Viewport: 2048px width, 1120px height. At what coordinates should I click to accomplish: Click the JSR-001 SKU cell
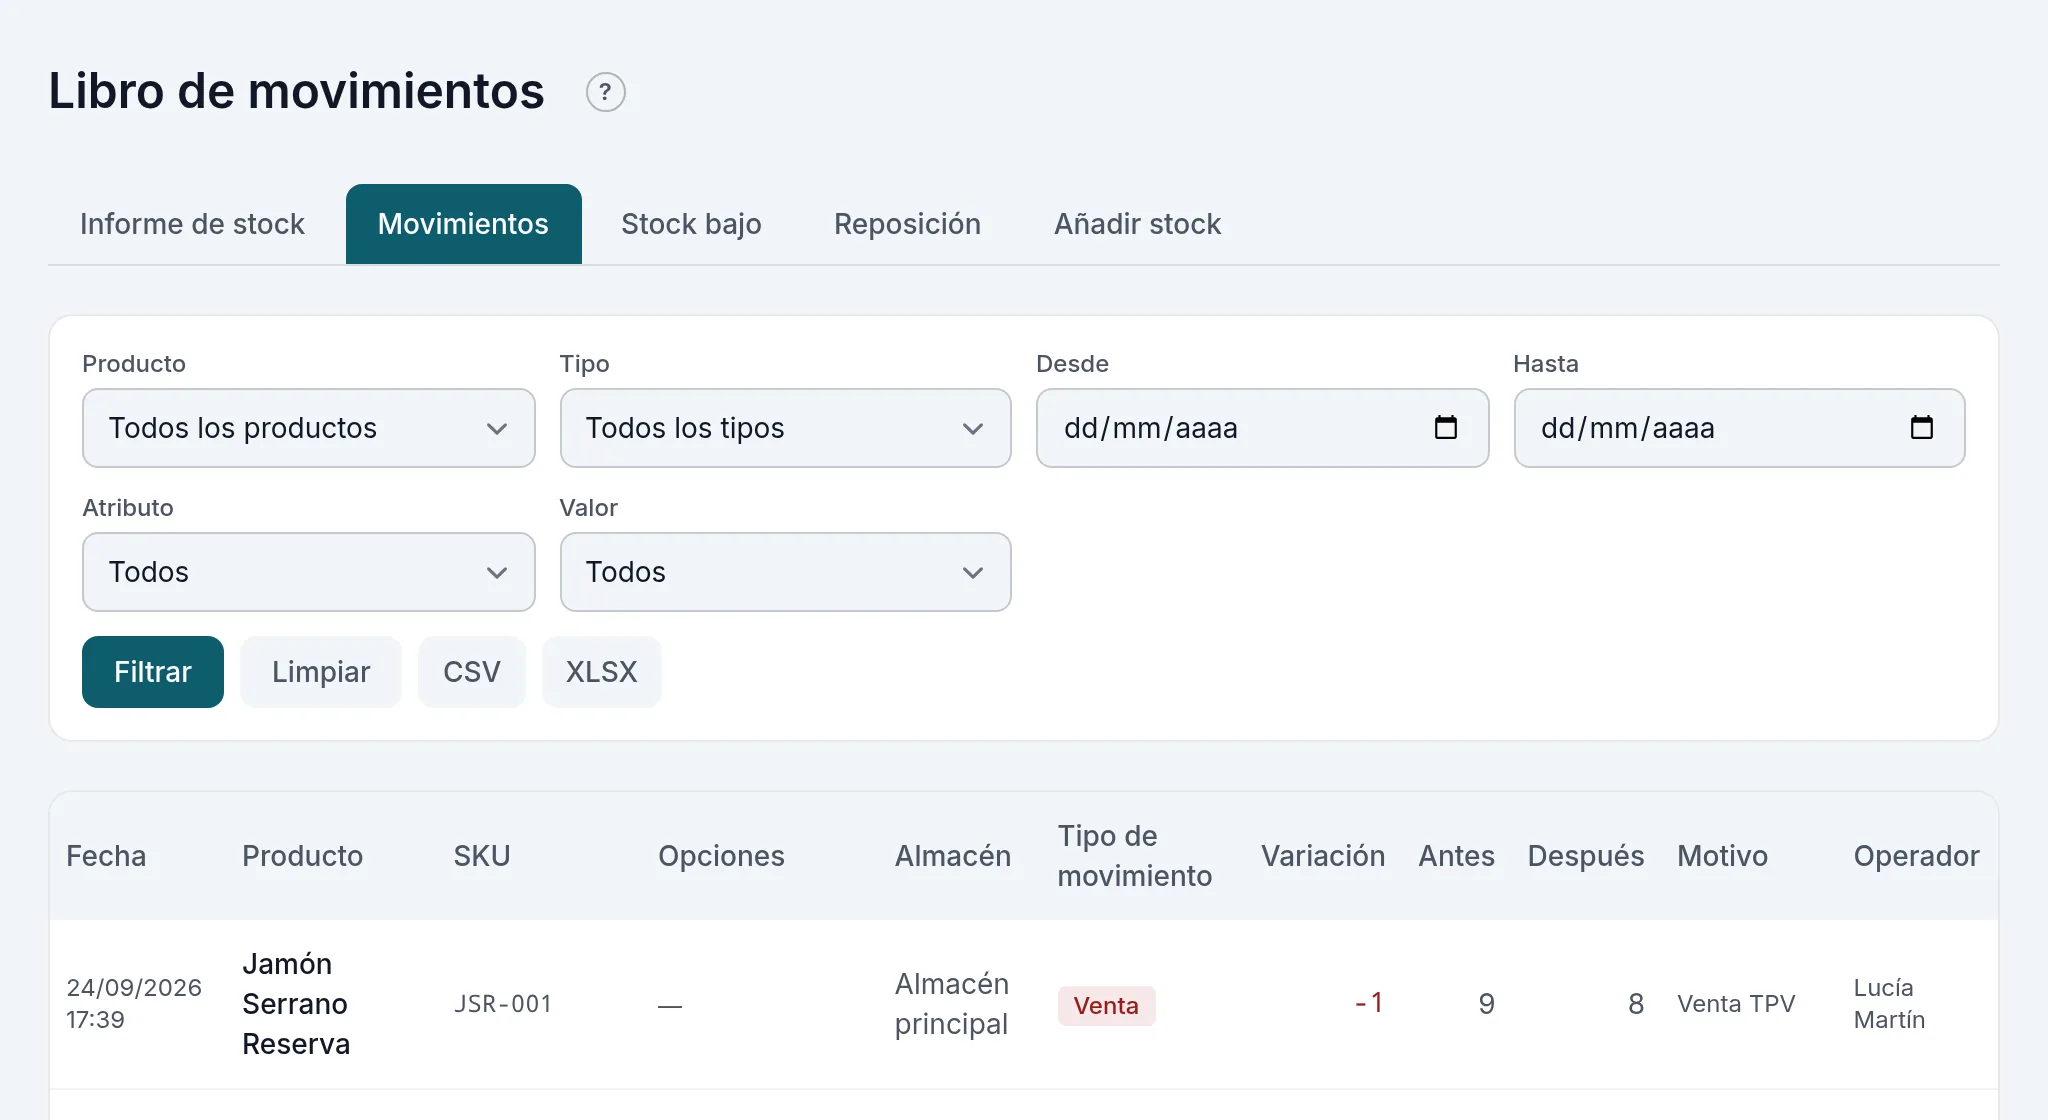click(503, 1004)
